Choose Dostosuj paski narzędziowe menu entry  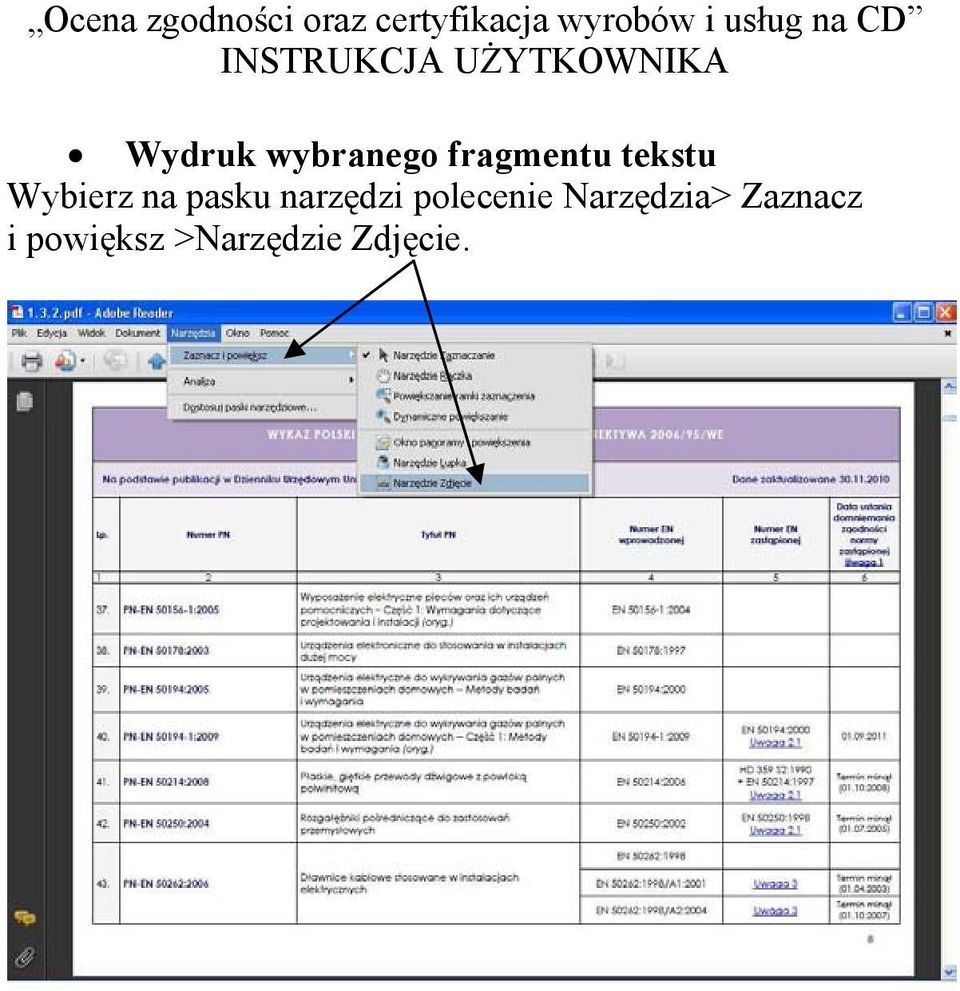click(x=250, y=408)
